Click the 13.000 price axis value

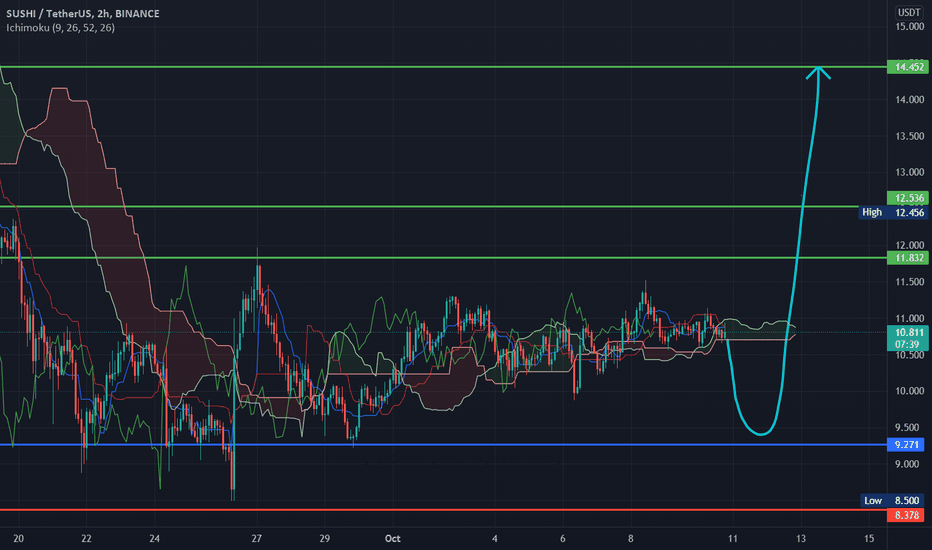click(x=909, y=172)
